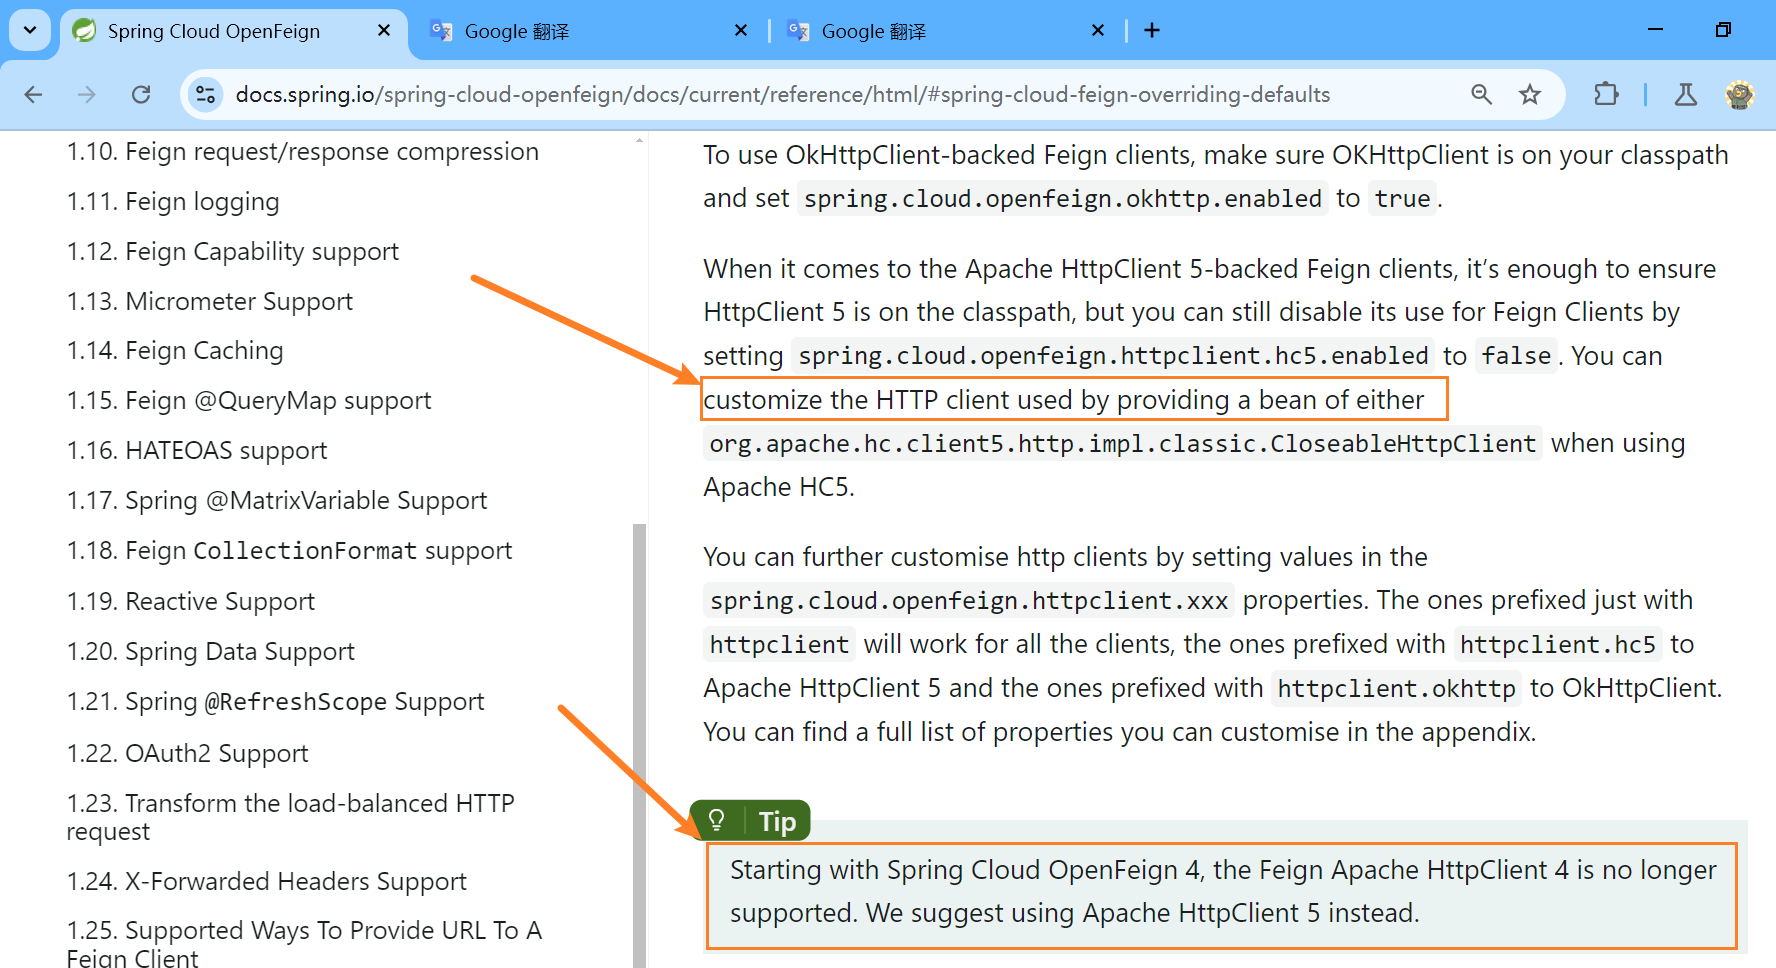Viewport: 1776px width, 968px height.
Task: Click the Tip lightbulb icon
Action: (x=716, y=821)
